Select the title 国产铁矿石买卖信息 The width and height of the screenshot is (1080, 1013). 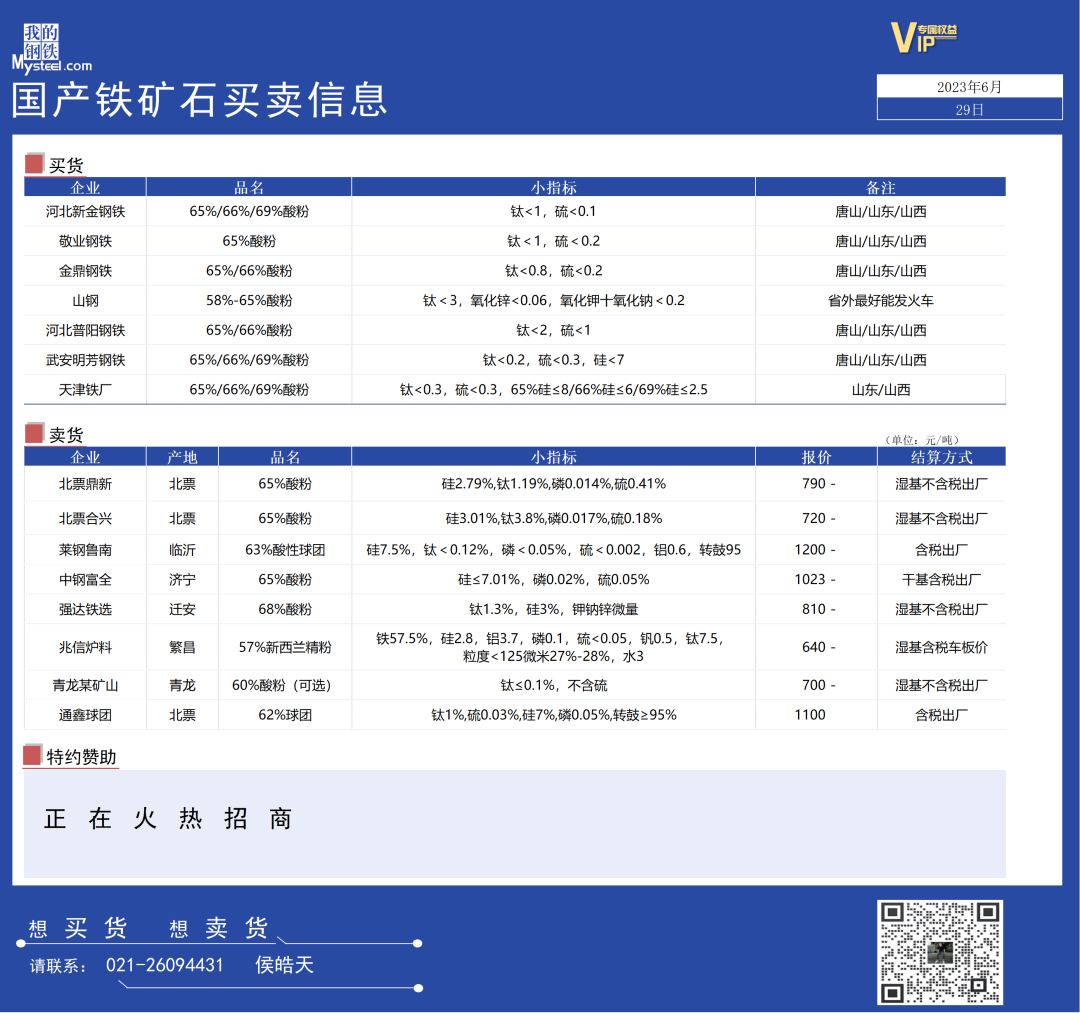tap(200, 101)
